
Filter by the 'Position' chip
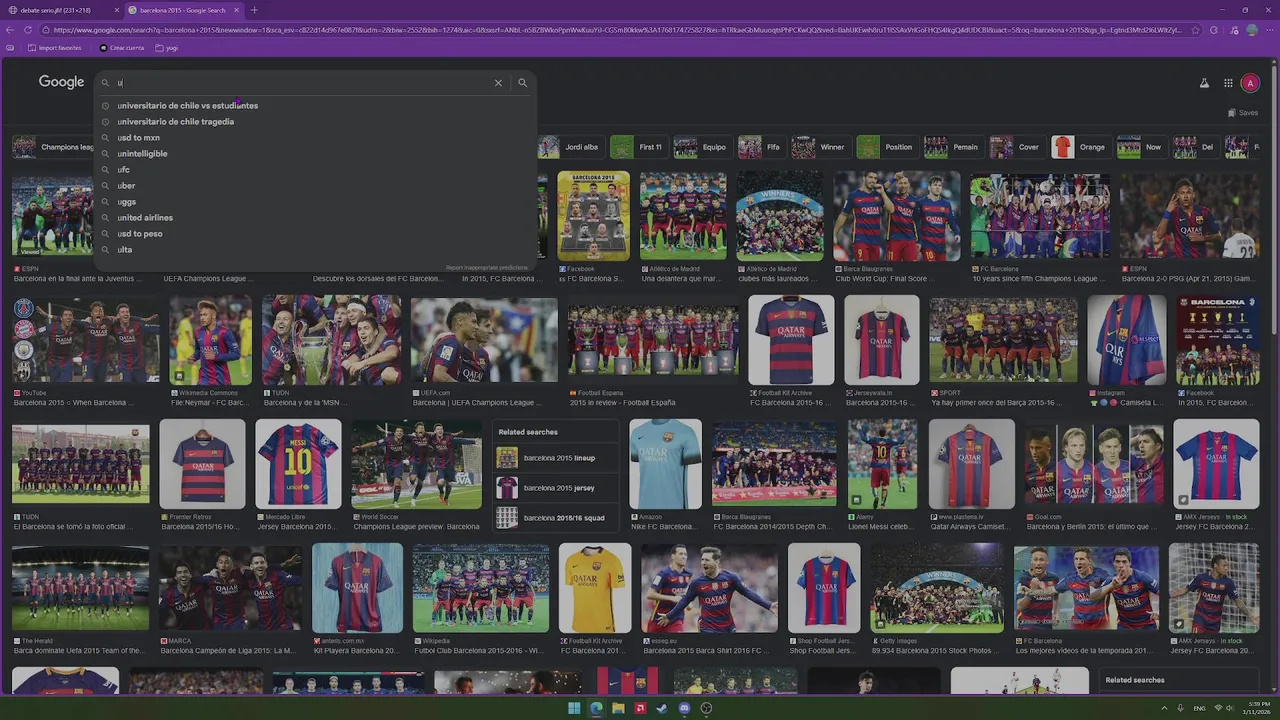(886, 147)
